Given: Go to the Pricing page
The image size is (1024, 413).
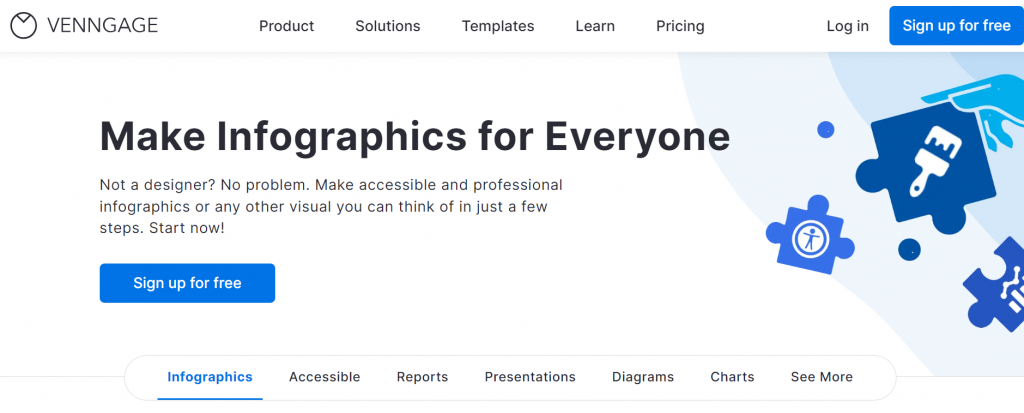Looking at the screenshot, I should click(680, 26).
